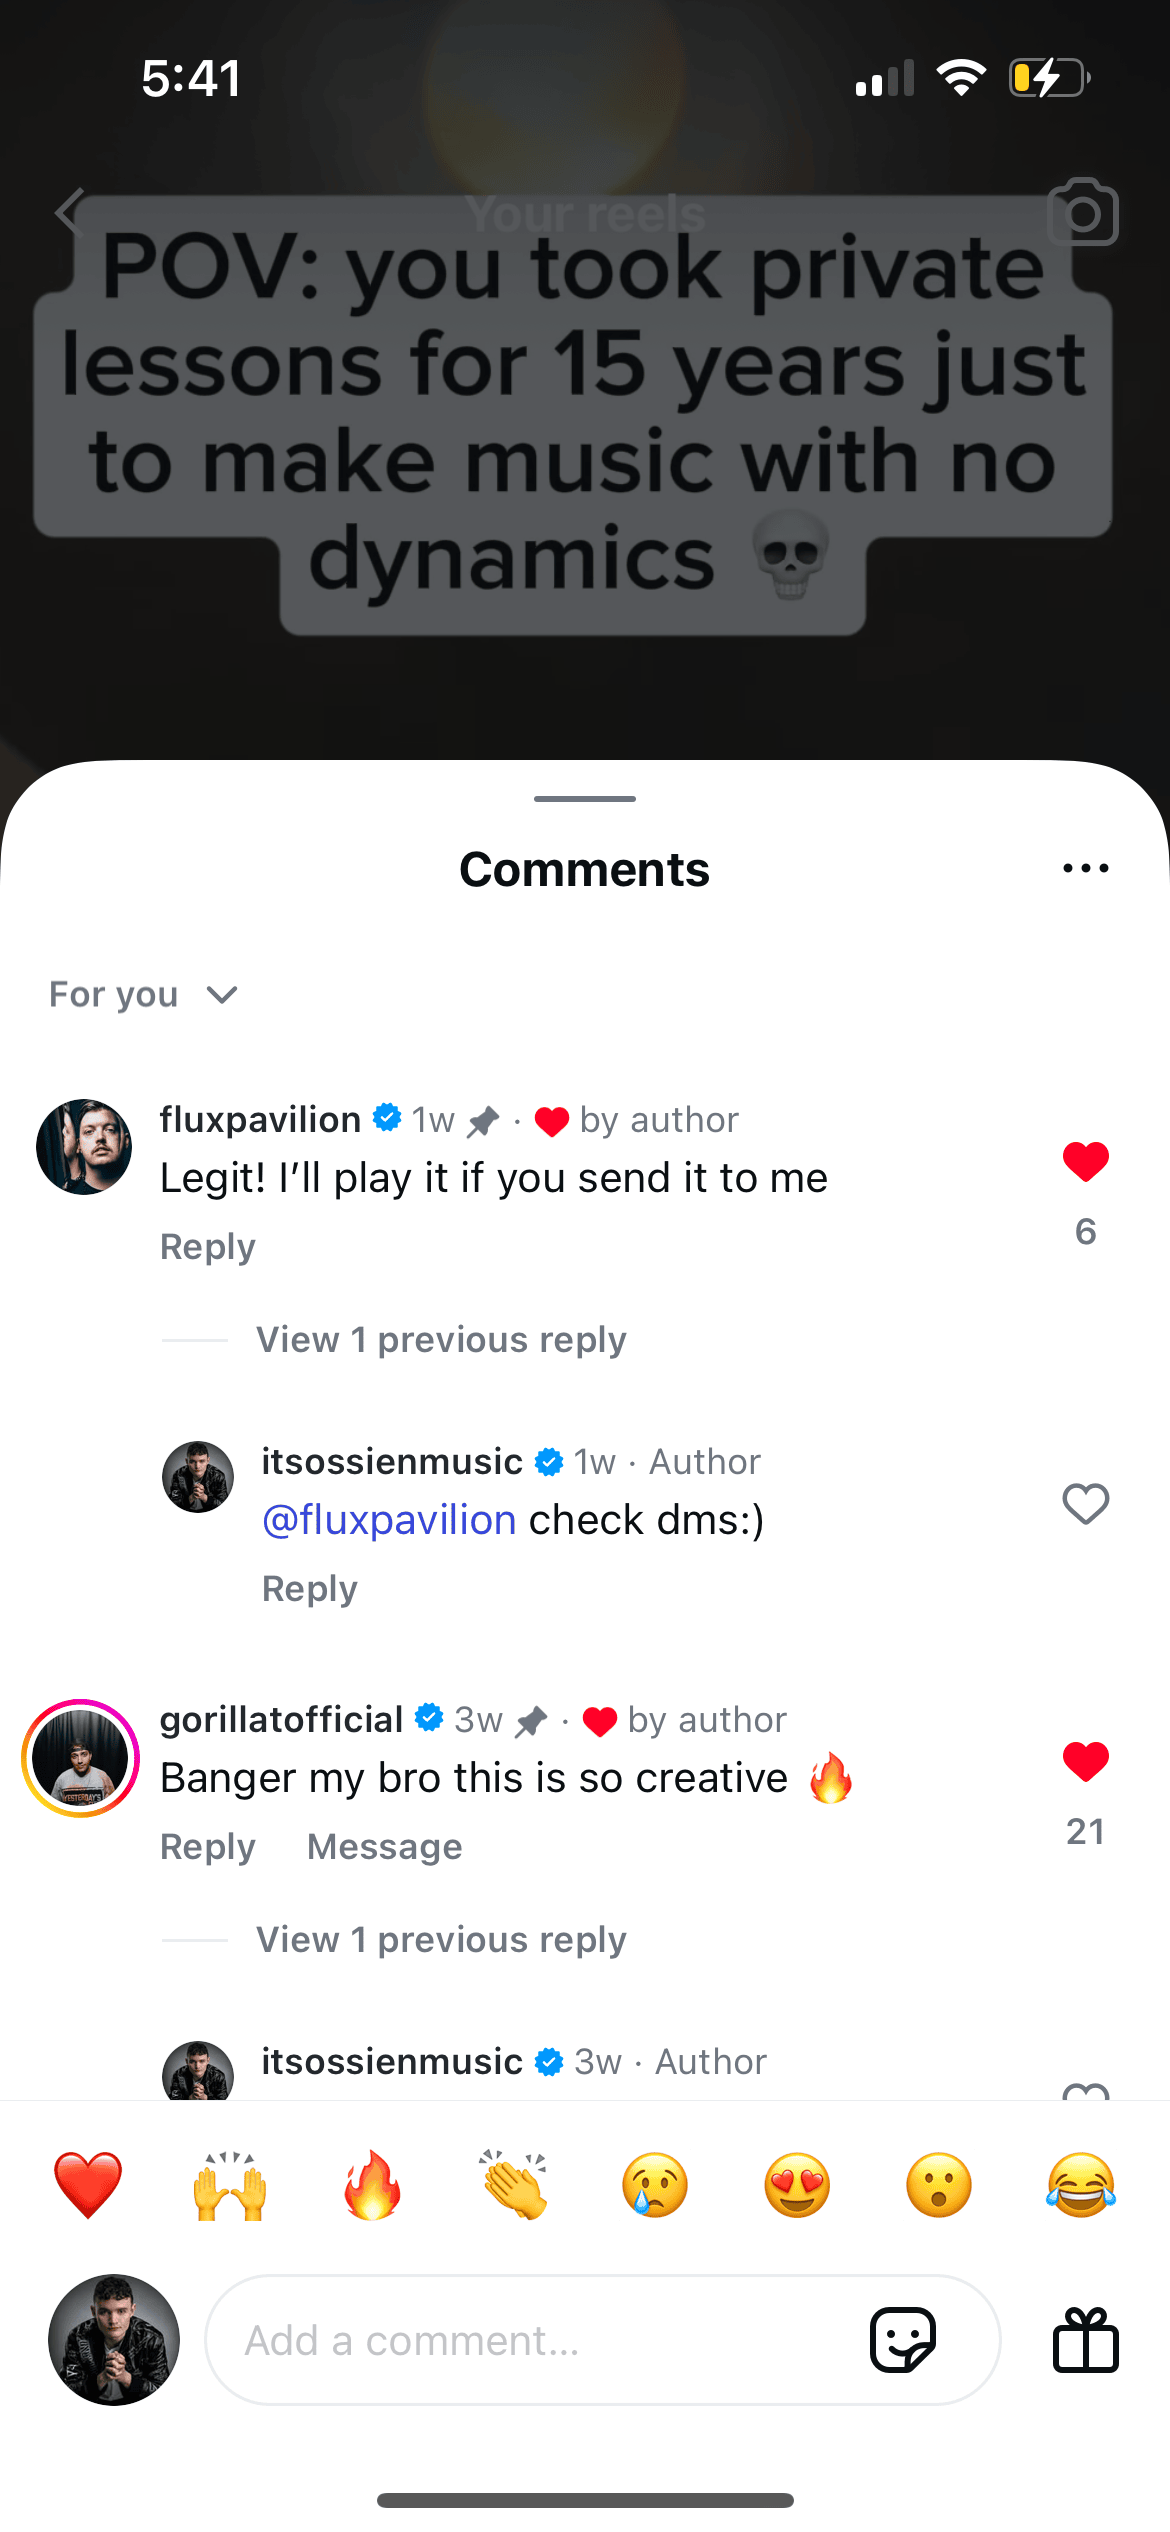Insert the fire emoji quick reaction
1170x2532 pixels.
[x=372, y=2185]
